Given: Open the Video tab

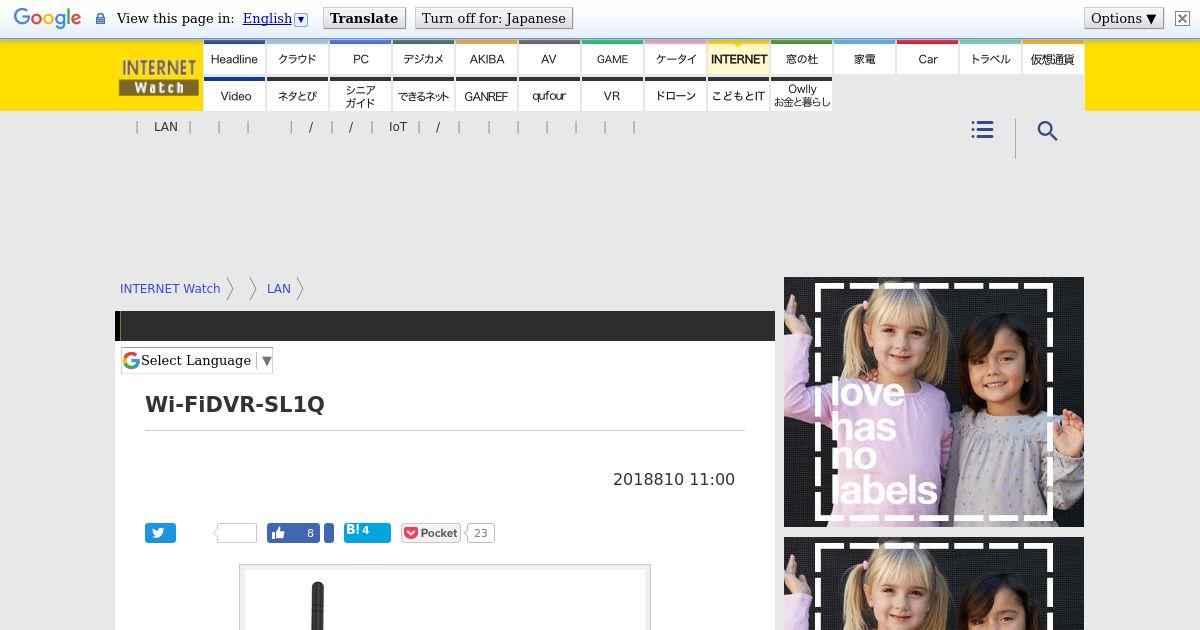Looking at the screenshot, I should [234, 95].
